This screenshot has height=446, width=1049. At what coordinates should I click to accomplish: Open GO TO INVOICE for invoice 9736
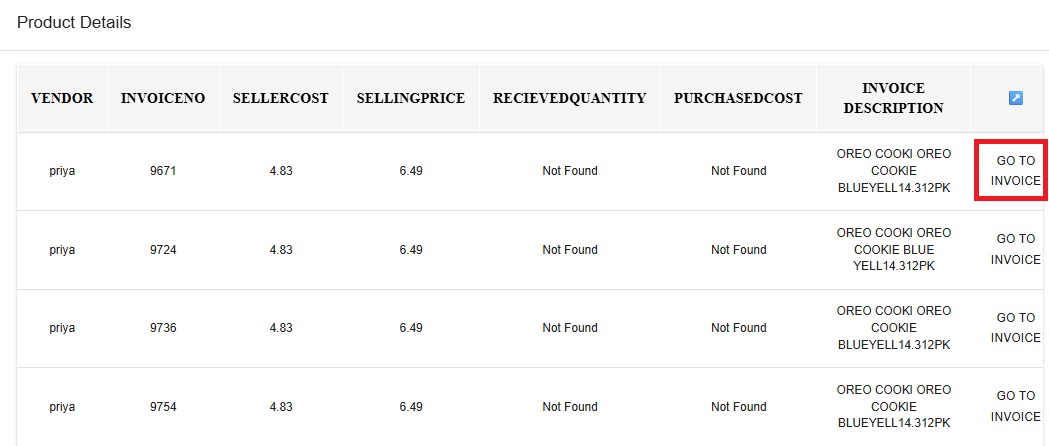tap(1016, 328)
